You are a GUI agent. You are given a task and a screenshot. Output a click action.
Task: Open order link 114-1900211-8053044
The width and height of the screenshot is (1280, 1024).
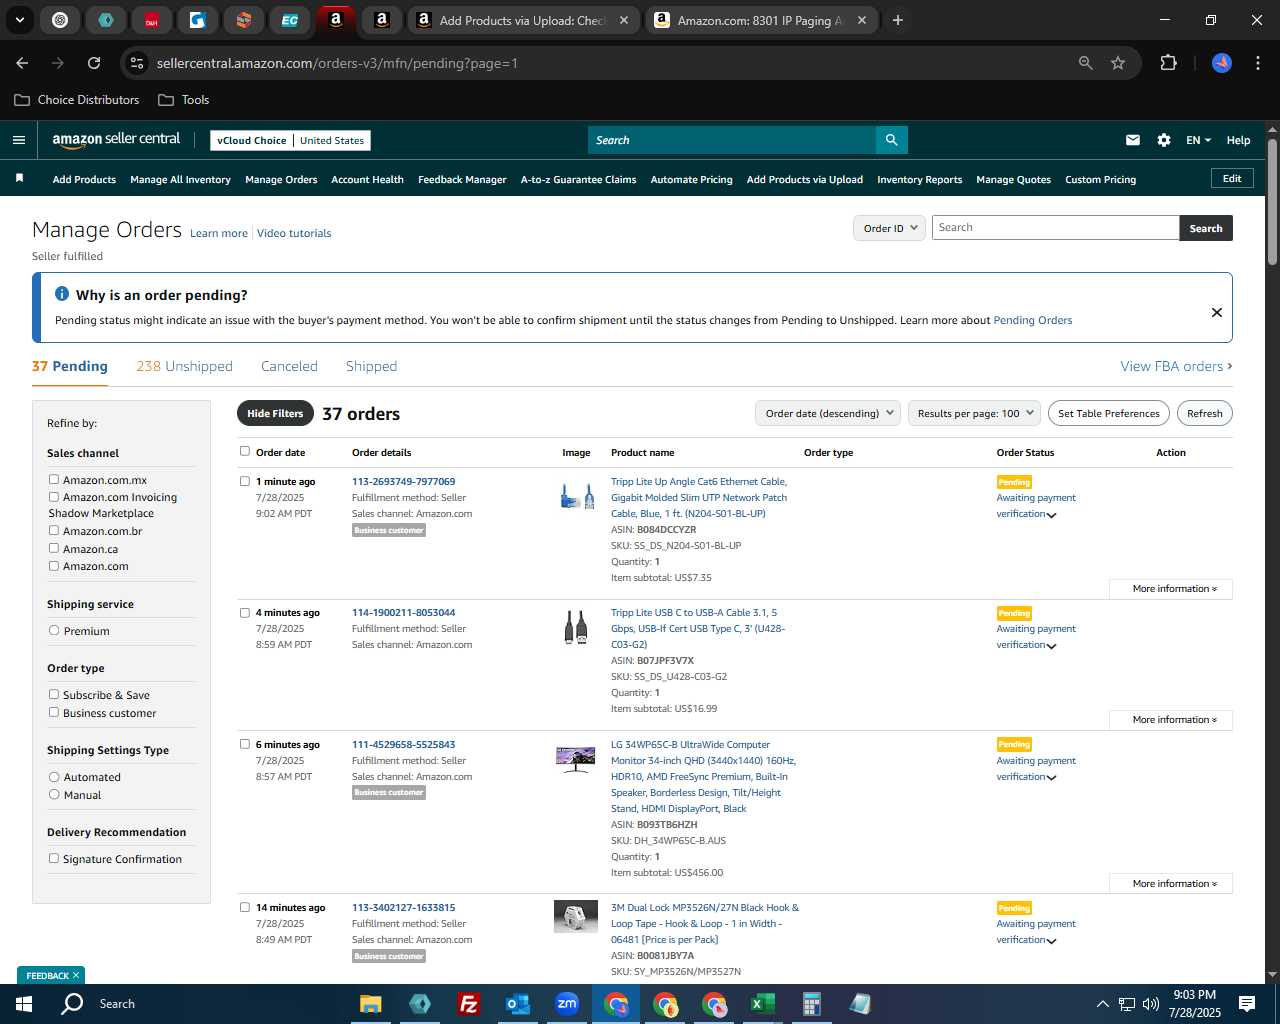(403, 612)
